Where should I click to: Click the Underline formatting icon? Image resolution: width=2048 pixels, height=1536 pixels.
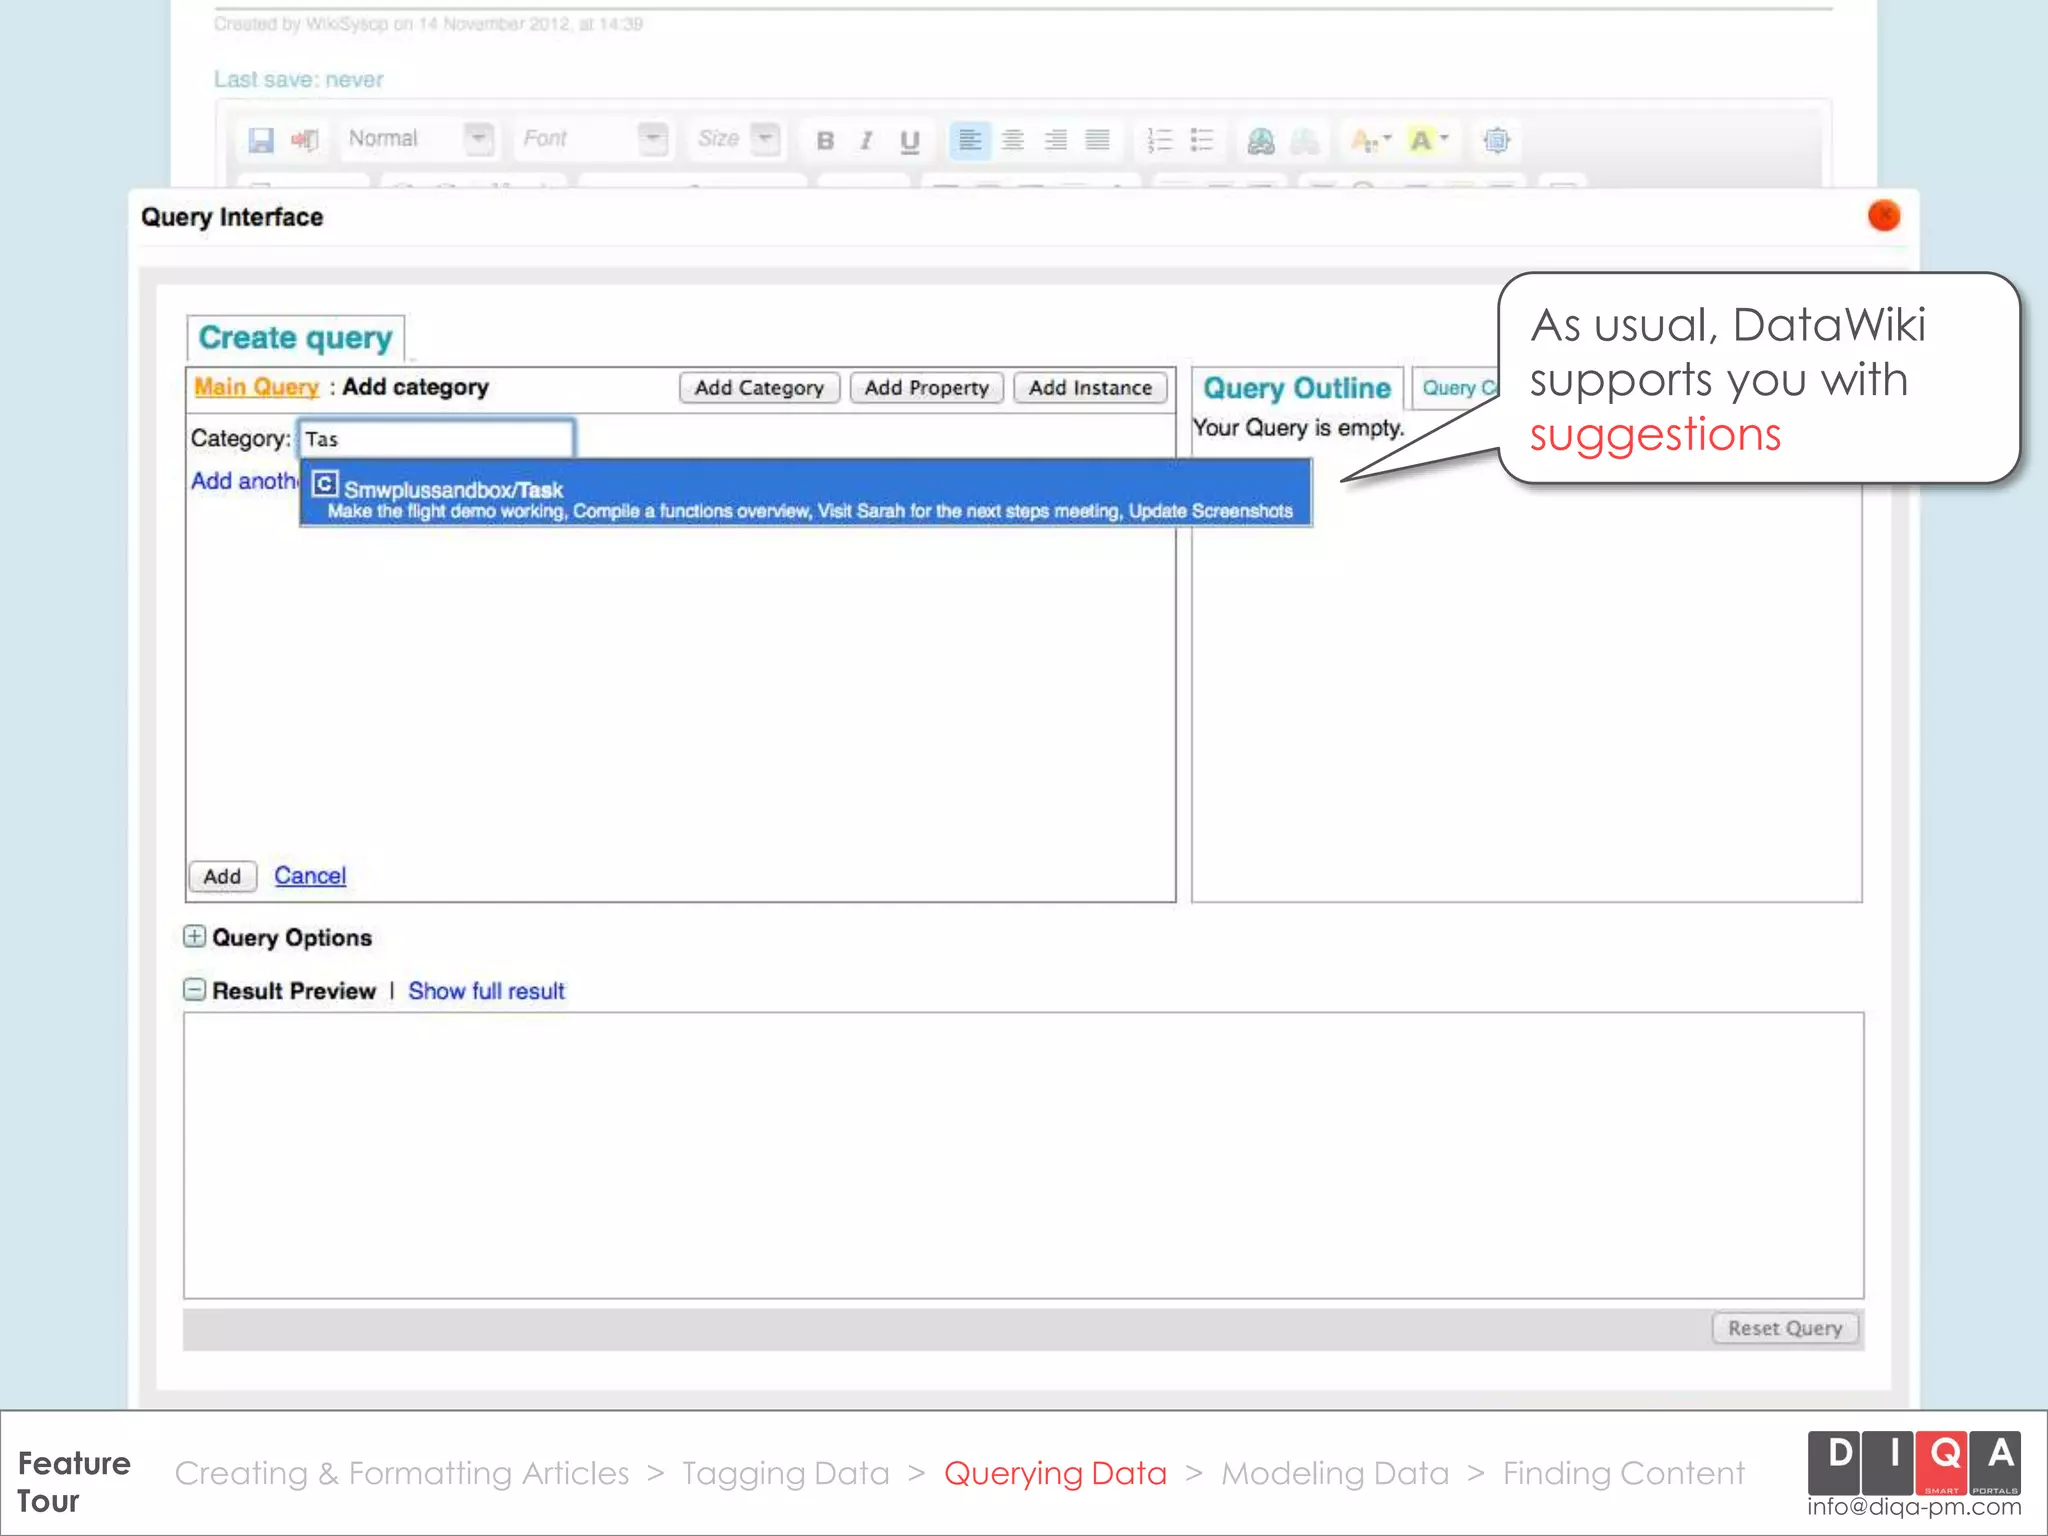coord(909,141)
